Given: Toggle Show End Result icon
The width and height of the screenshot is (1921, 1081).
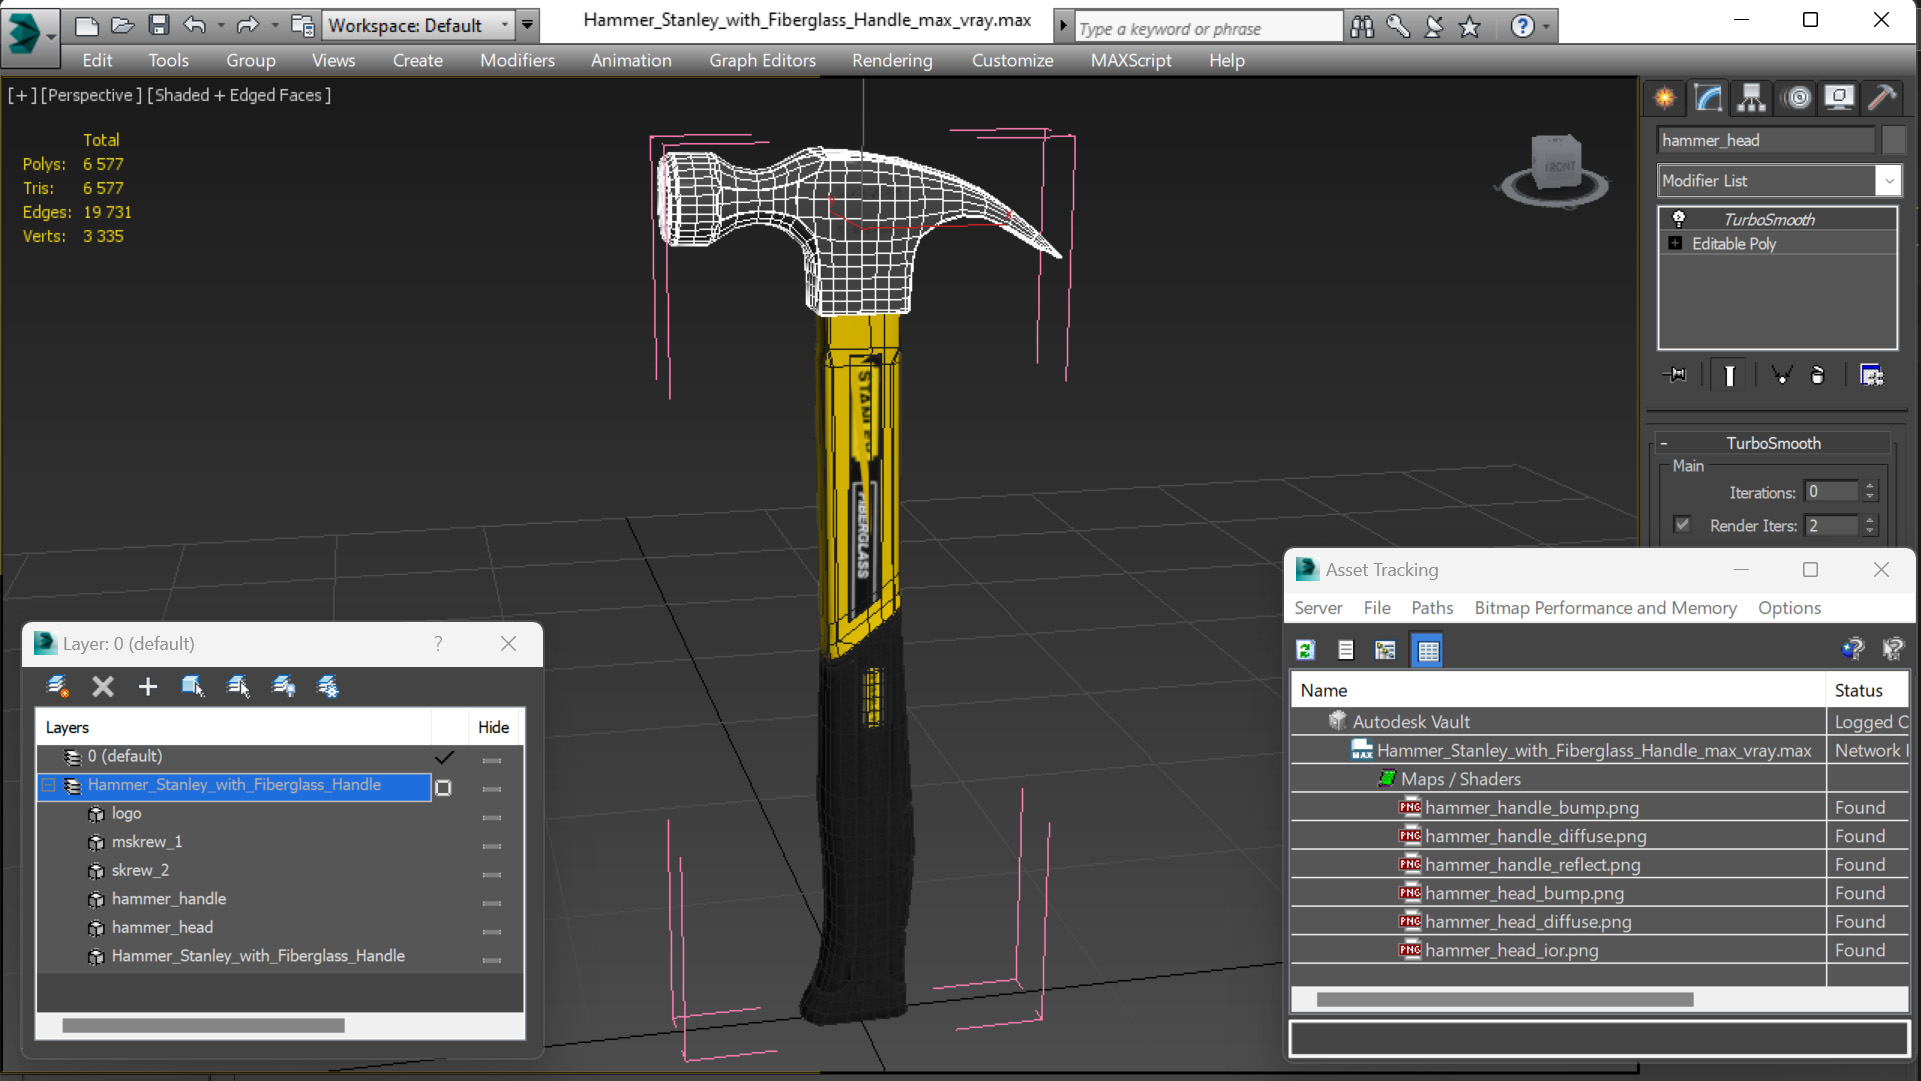Looking at the screenshot, I should click(1729, 375).
